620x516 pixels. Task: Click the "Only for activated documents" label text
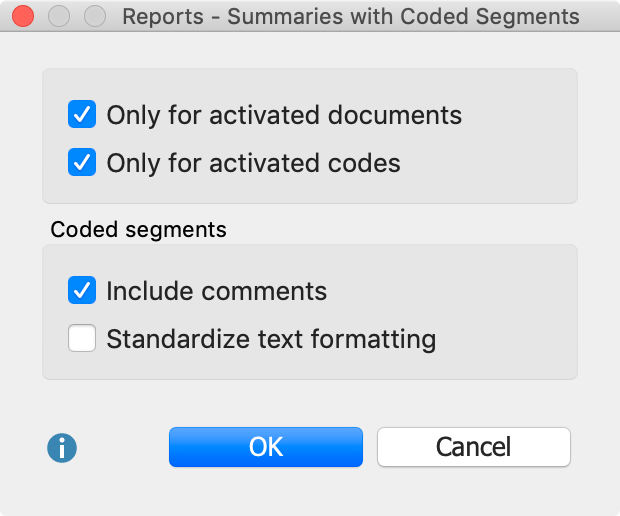284,115
